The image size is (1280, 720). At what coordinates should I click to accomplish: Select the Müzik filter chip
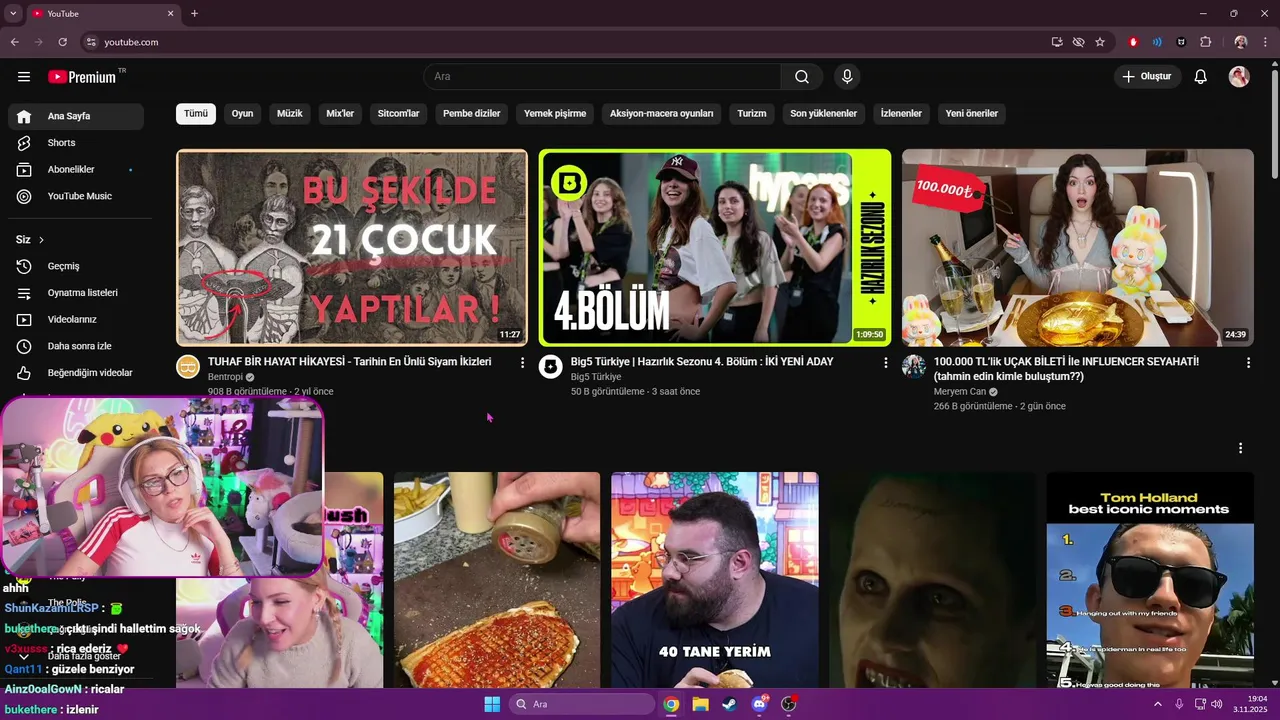tap(290, 114)
